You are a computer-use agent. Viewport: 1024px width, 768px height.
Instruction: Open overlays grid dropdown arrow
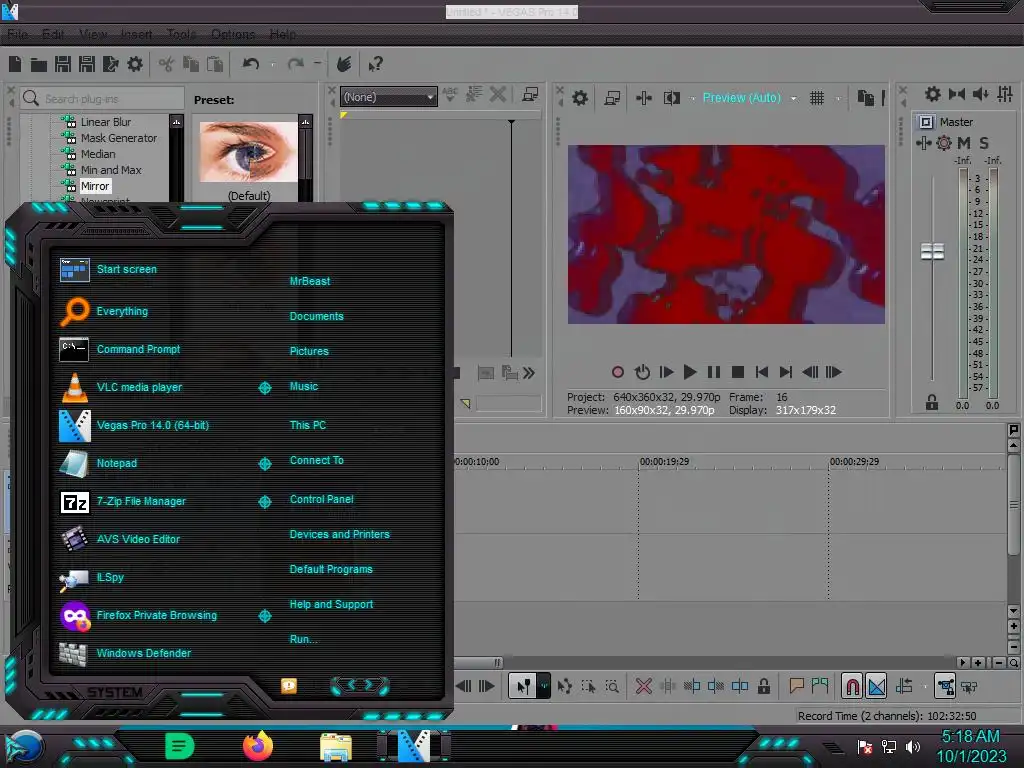[x=839, y=99]
